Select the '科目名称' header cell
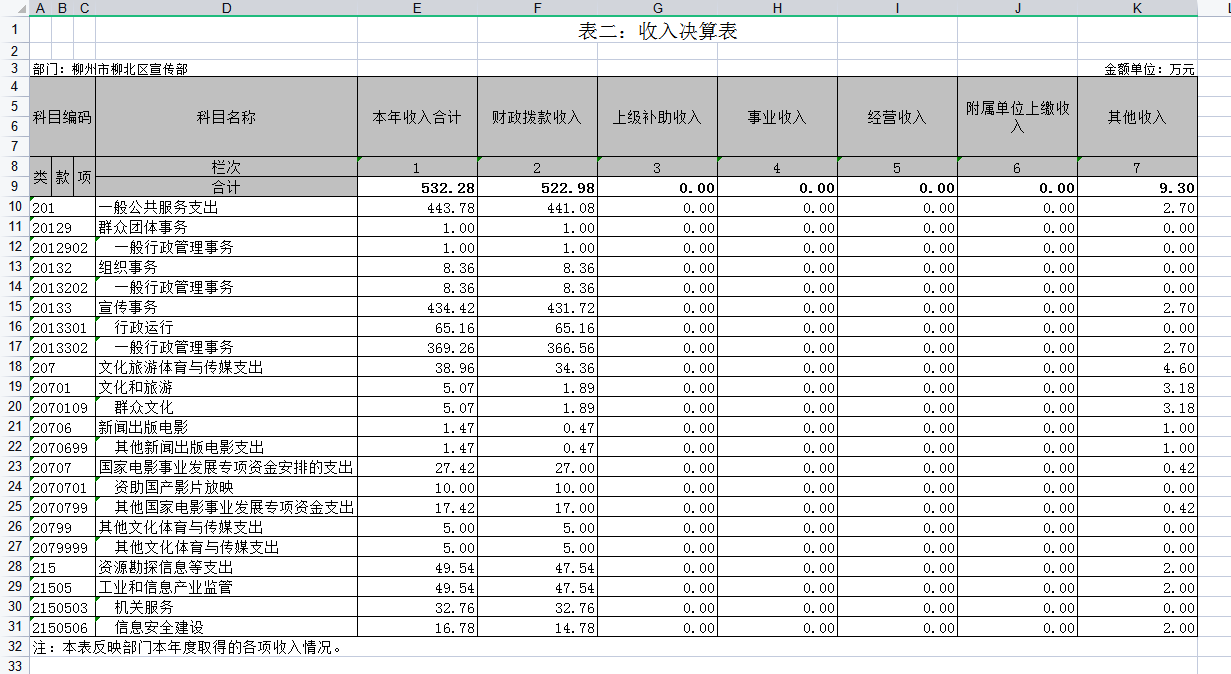This screenshot has height=674, width=1231. pyautogui.click(x=226, y=117)
